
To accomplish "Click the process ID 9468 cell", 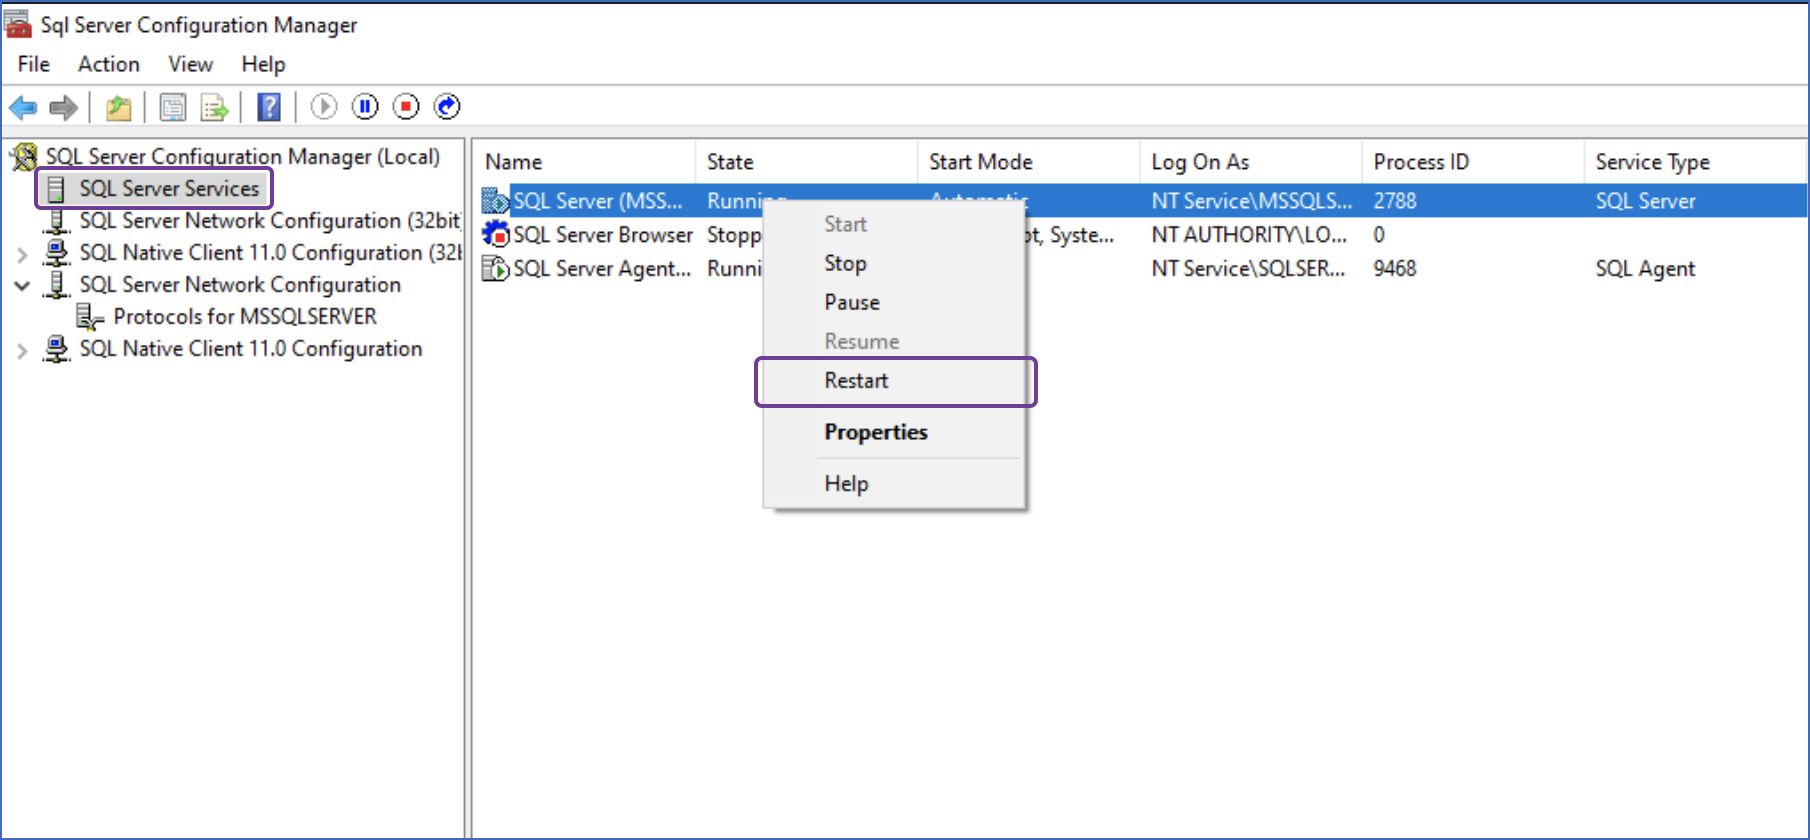I will (1395, 269).
